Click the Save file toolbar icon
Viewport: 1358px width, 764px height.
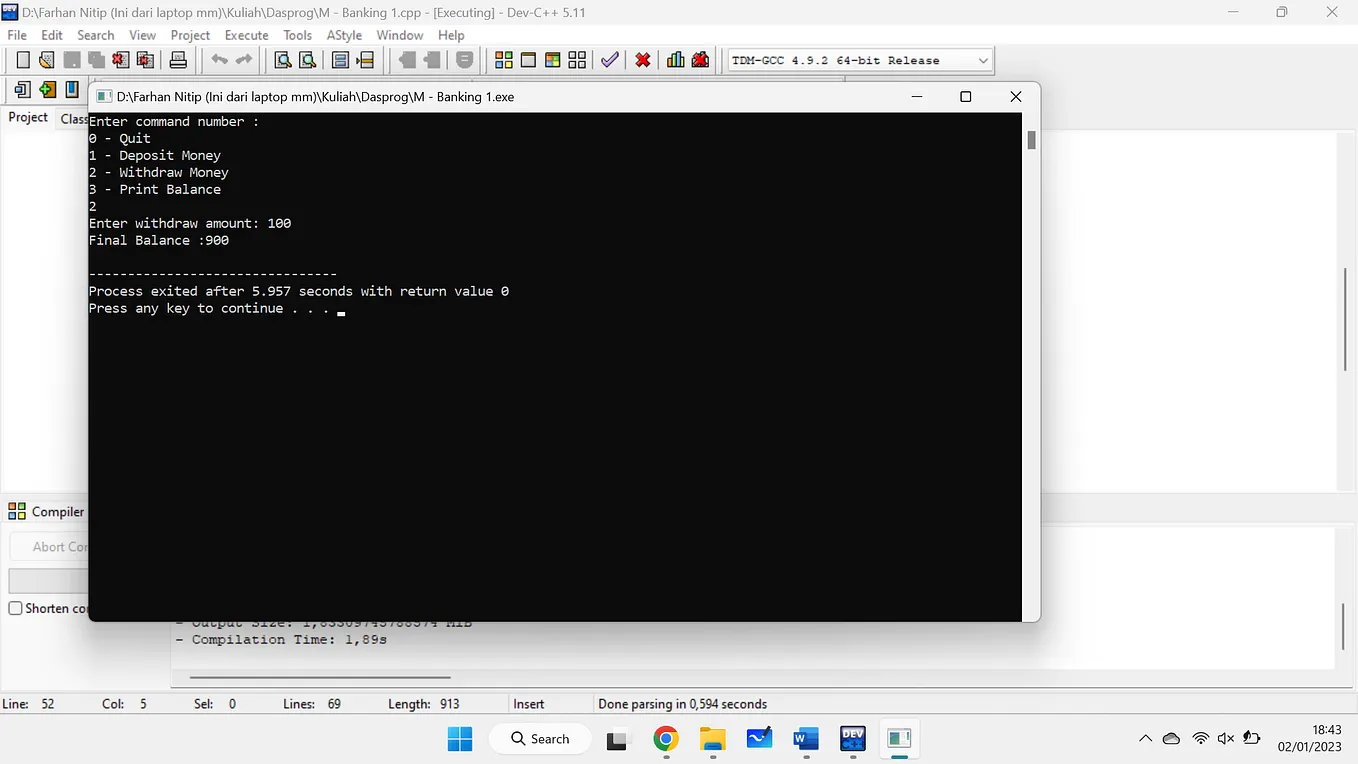72,60
